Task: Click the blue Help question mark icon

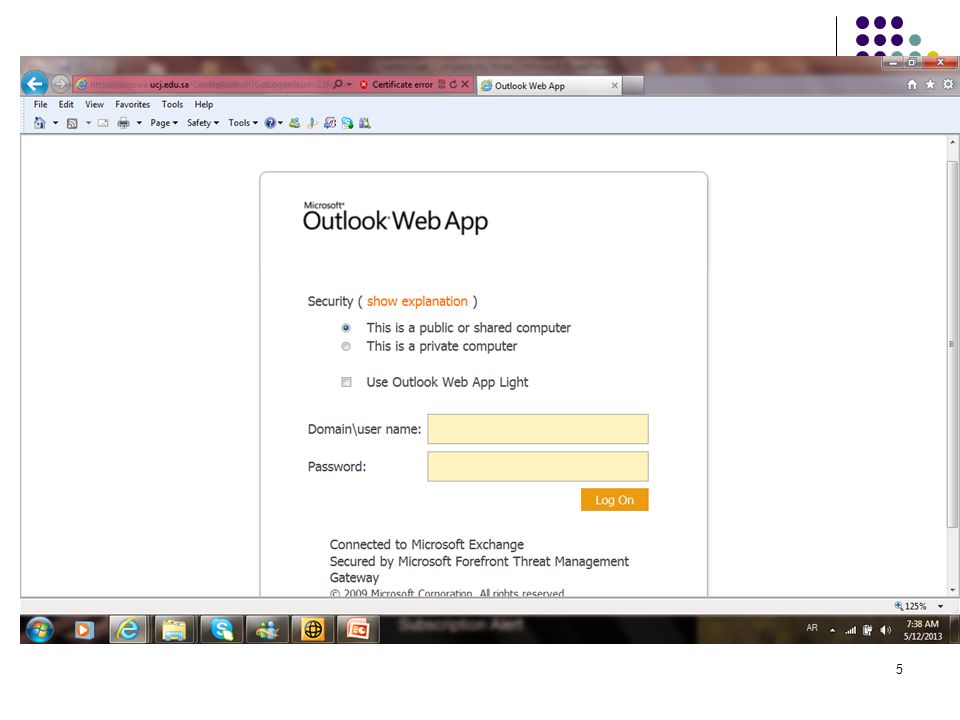Action: tap(270, 123)
